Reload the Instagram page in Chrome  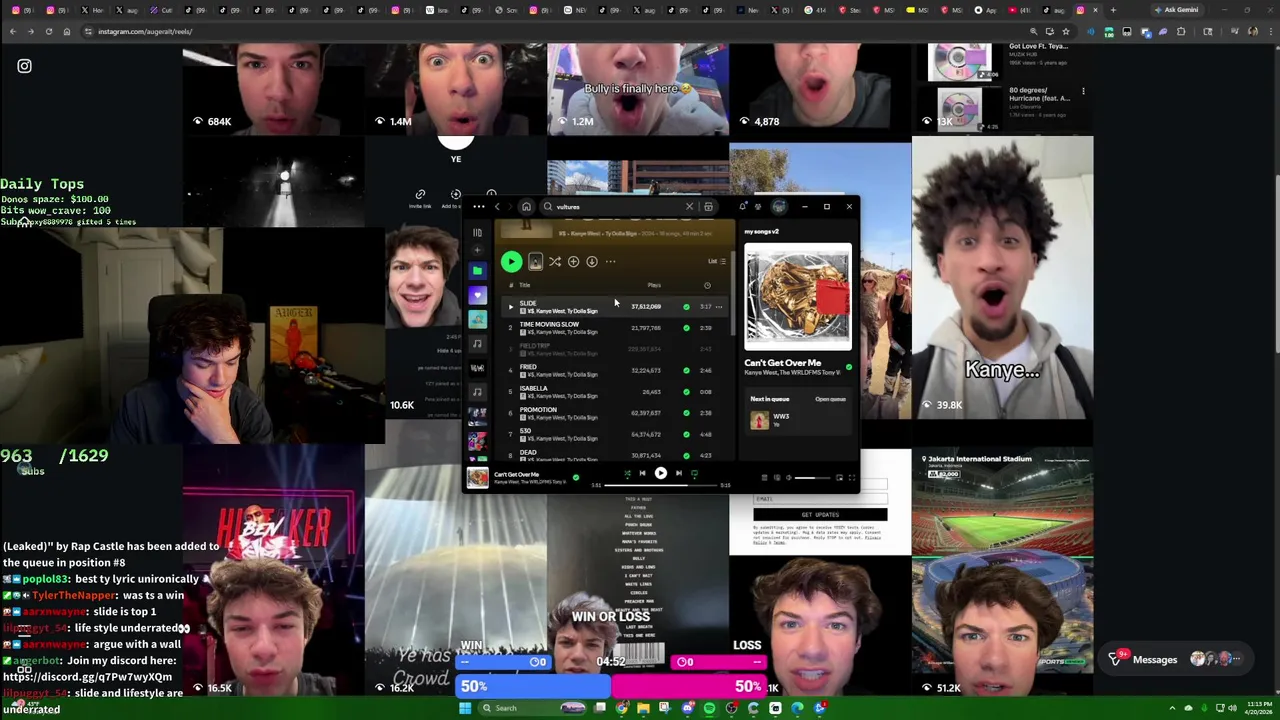point(48,31)
